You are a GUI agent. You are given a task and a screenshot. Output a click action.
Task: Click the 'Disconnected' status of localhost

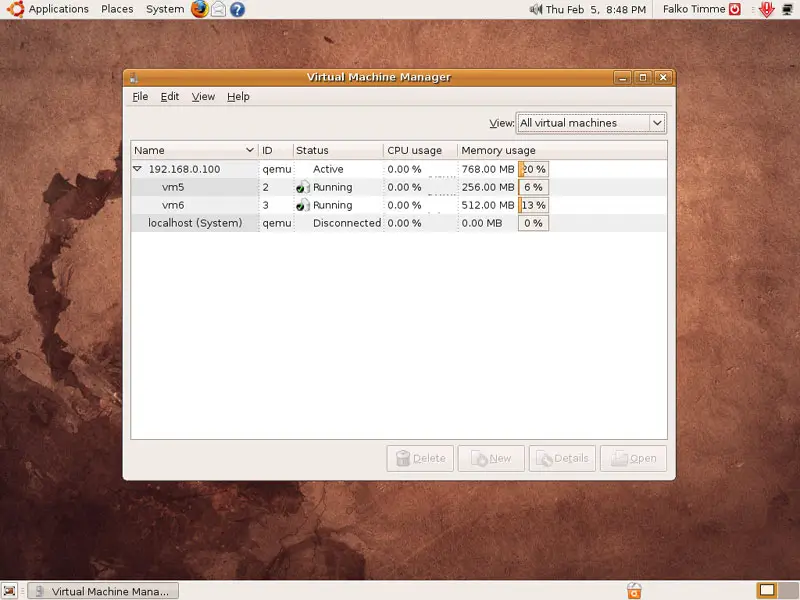[347, 223]
